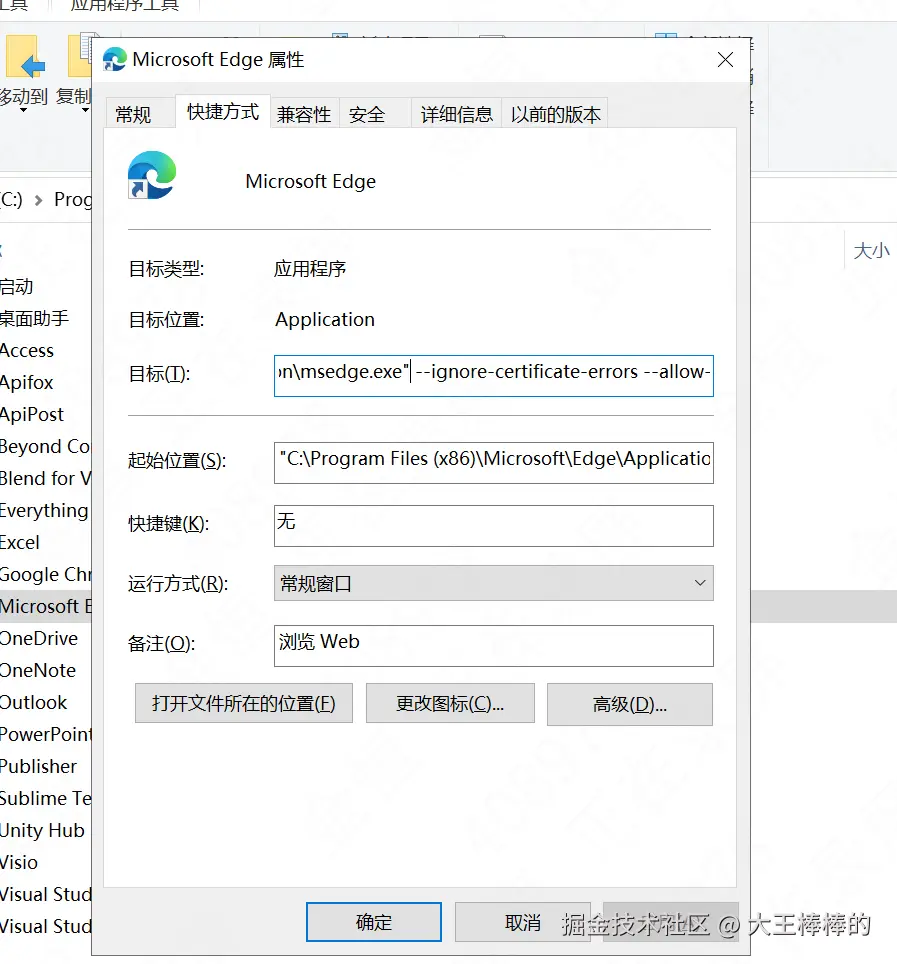Click 打开文件所在的位置(F) button
The width and height of the screenshot is (897, 964).
[244, 703]
